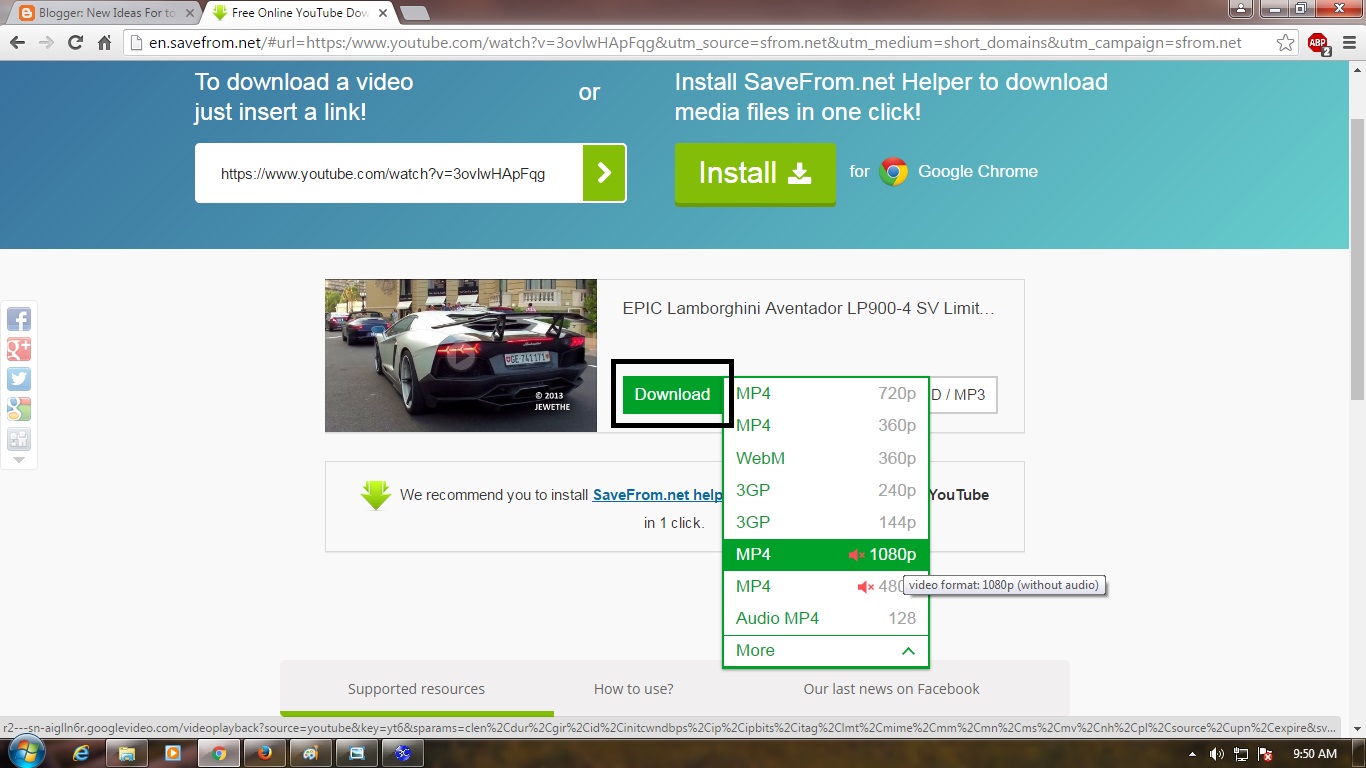
Task: Click the HD / MP3 button
Action: (x=962, y=395)
